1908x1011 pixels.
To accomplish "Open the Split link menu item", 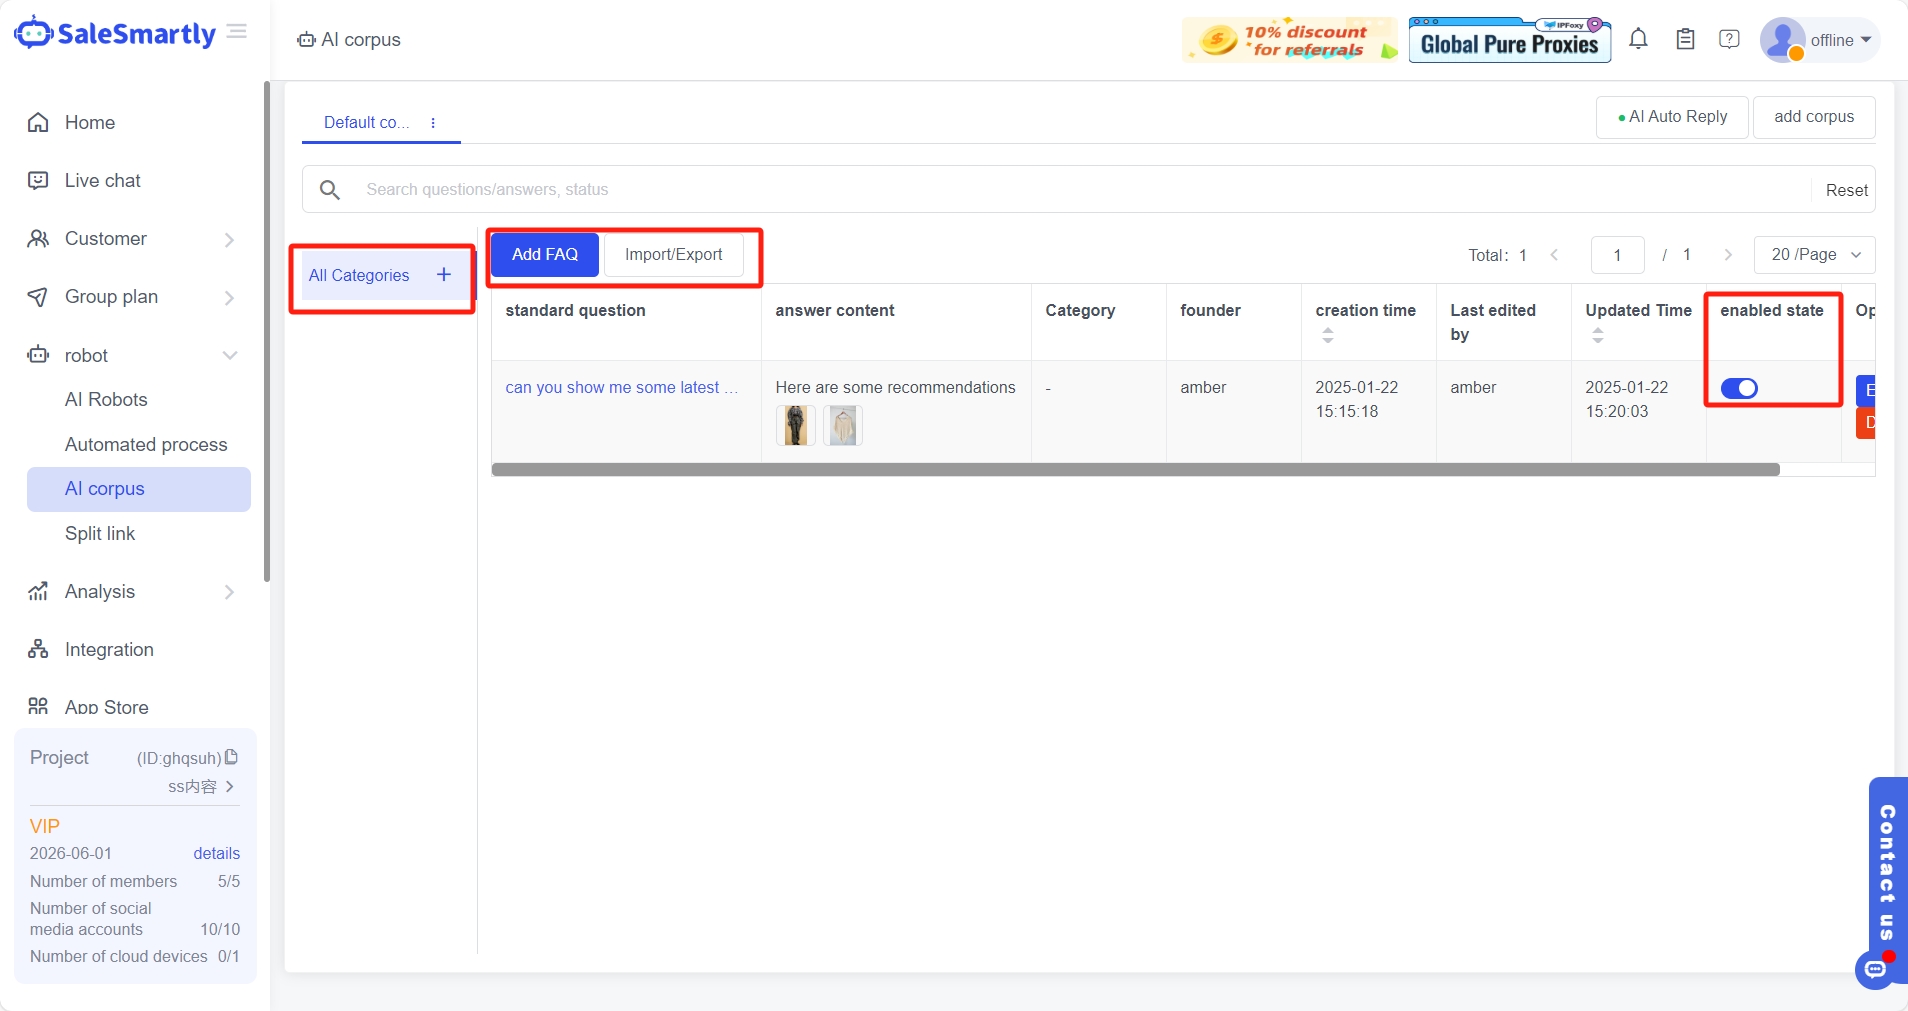I will 100,533.
